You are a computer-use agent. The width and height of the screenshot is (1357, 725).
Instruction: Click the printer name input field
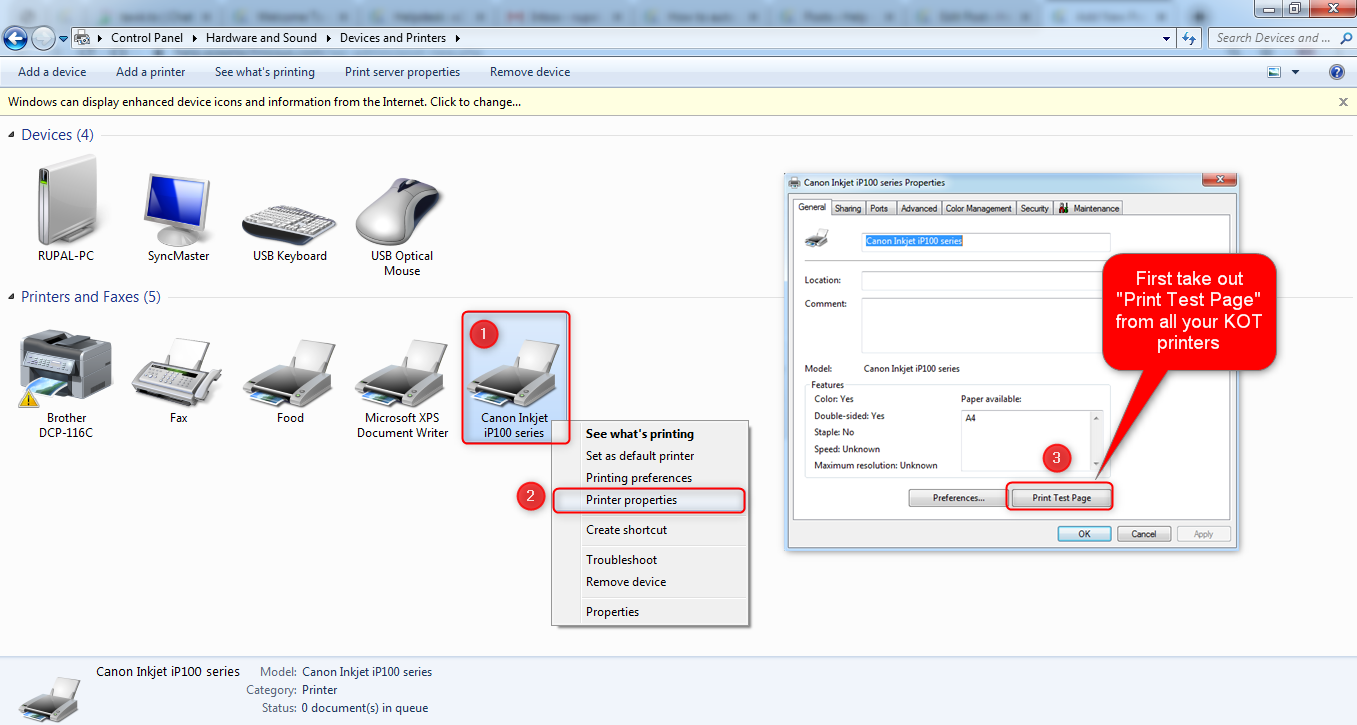pos(986,241)
